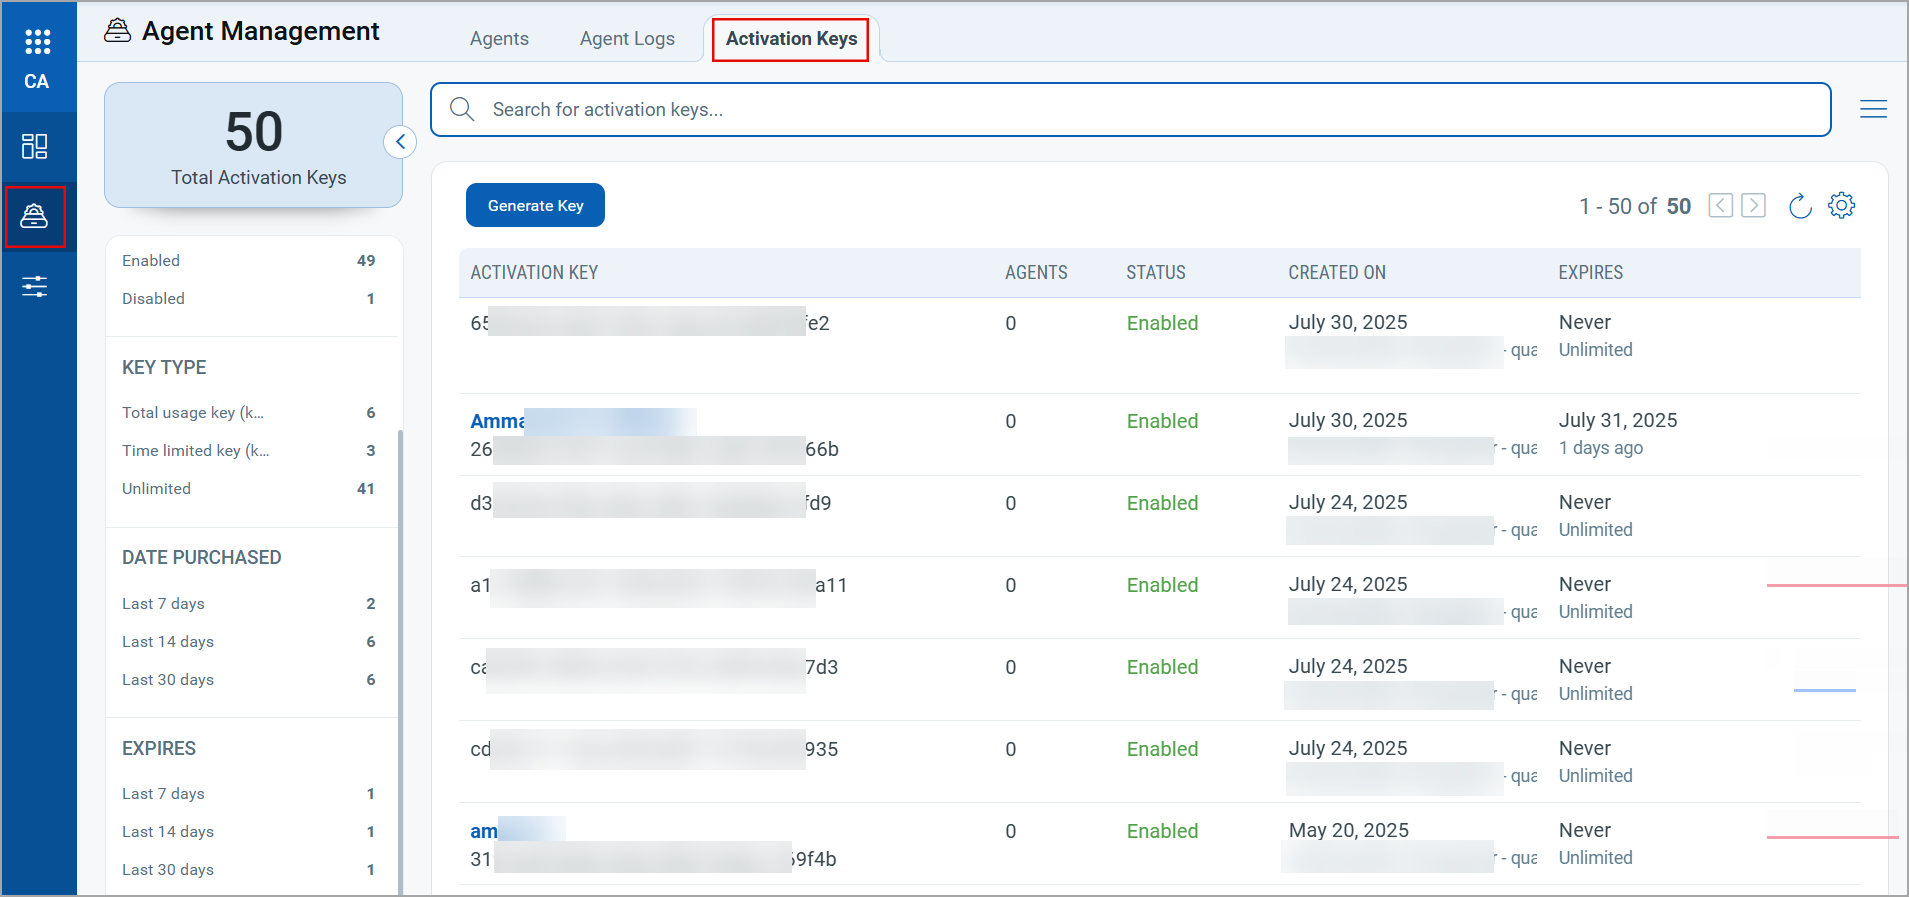Filter keys by Disabled status
The image size is (1909, 897).
(153, 299)
